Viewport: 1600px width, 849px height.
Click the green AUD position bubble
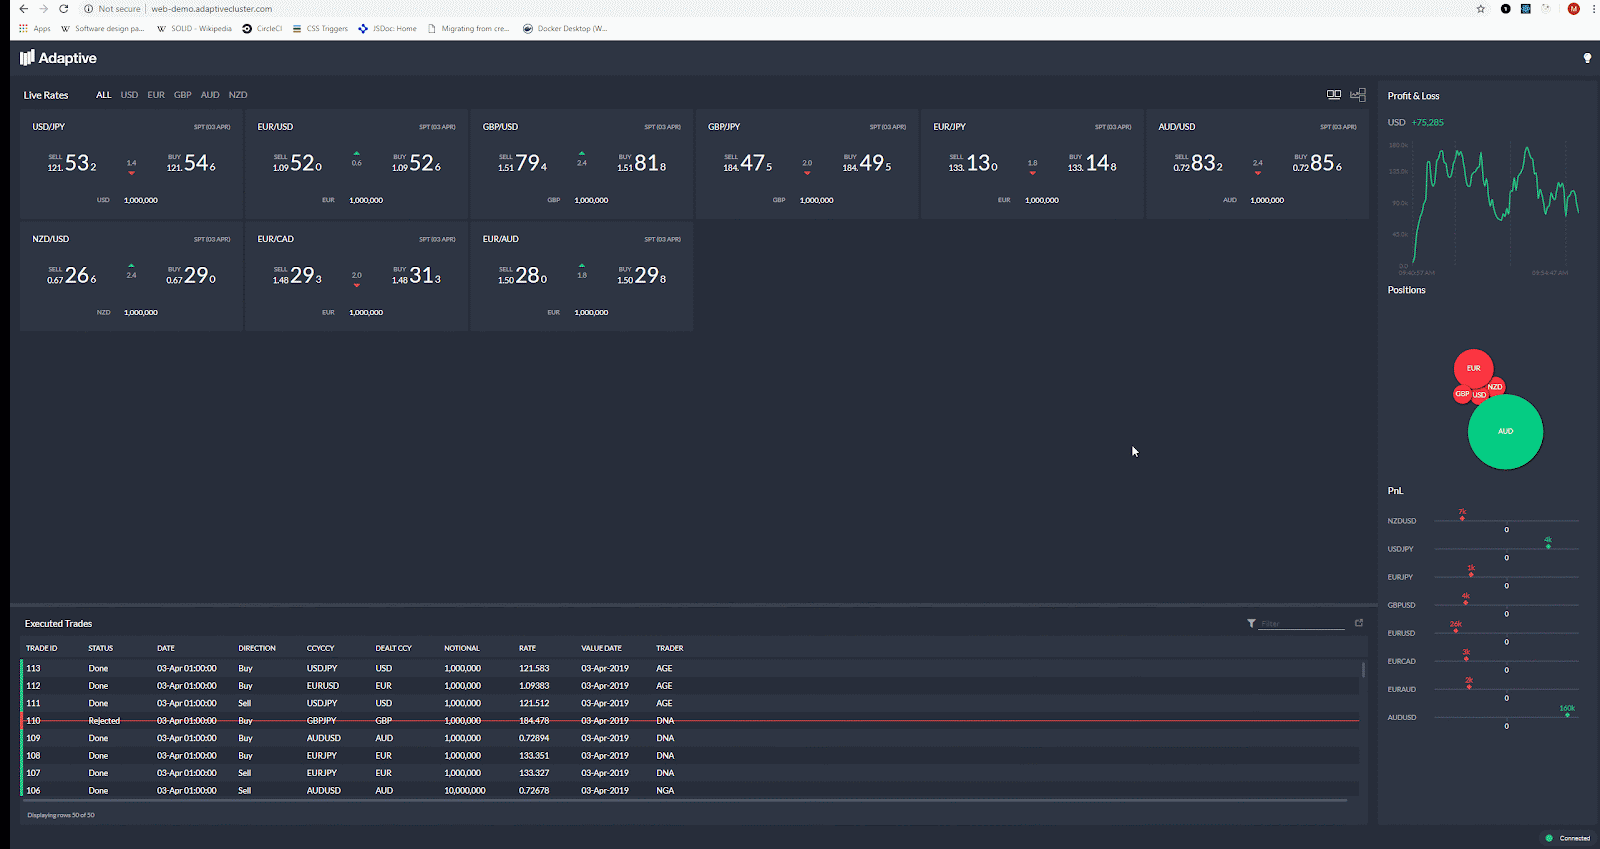point(1505,432)
